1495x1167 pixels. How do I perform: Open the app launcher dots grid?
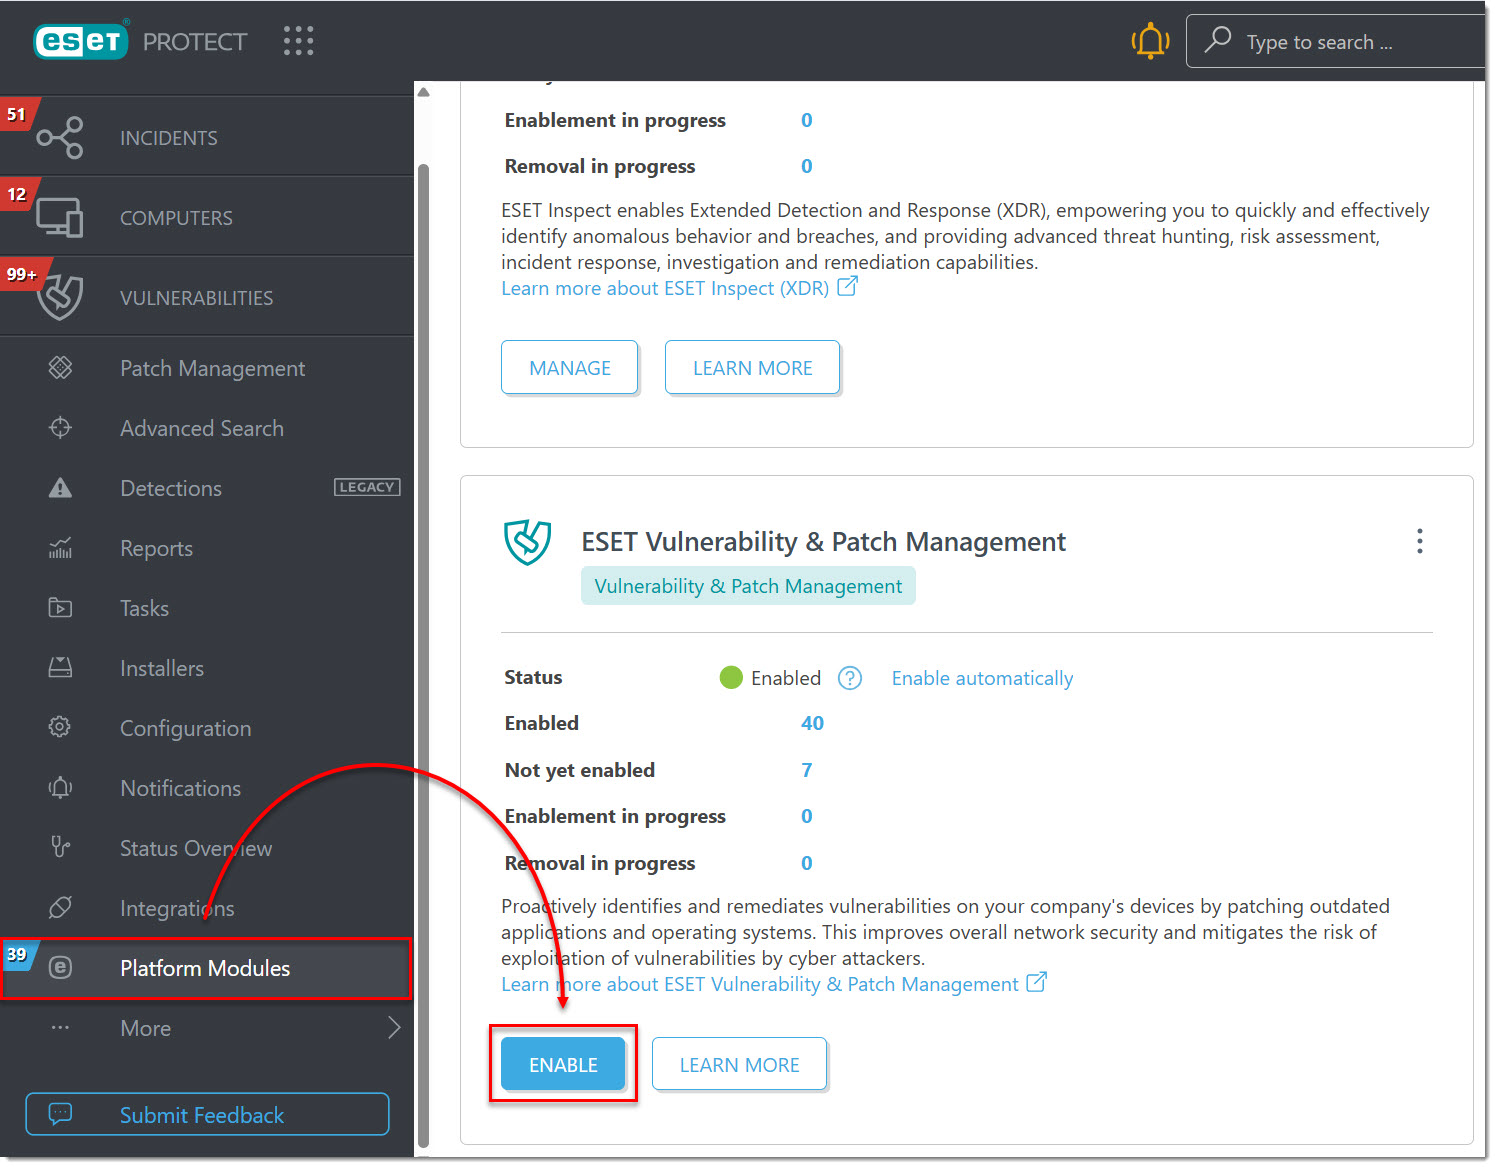(x=298, y=41)
